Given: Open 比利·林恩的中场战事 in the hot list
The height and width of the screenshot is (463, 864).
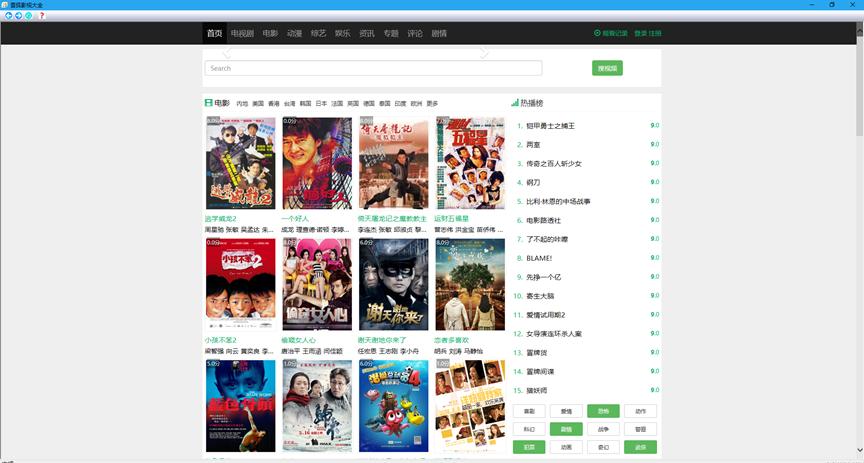Looking at the screenshot, I should [558, 201].
